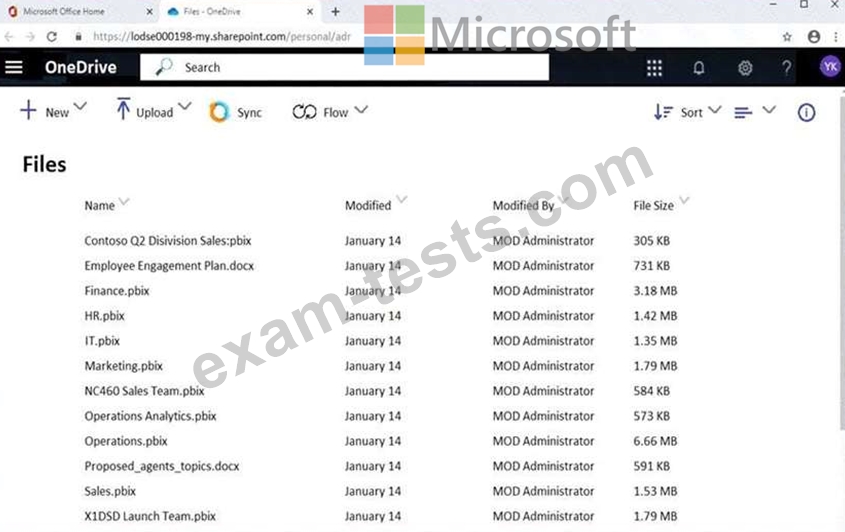Click the 731 KB file size cell

click(x=652, y=266)
